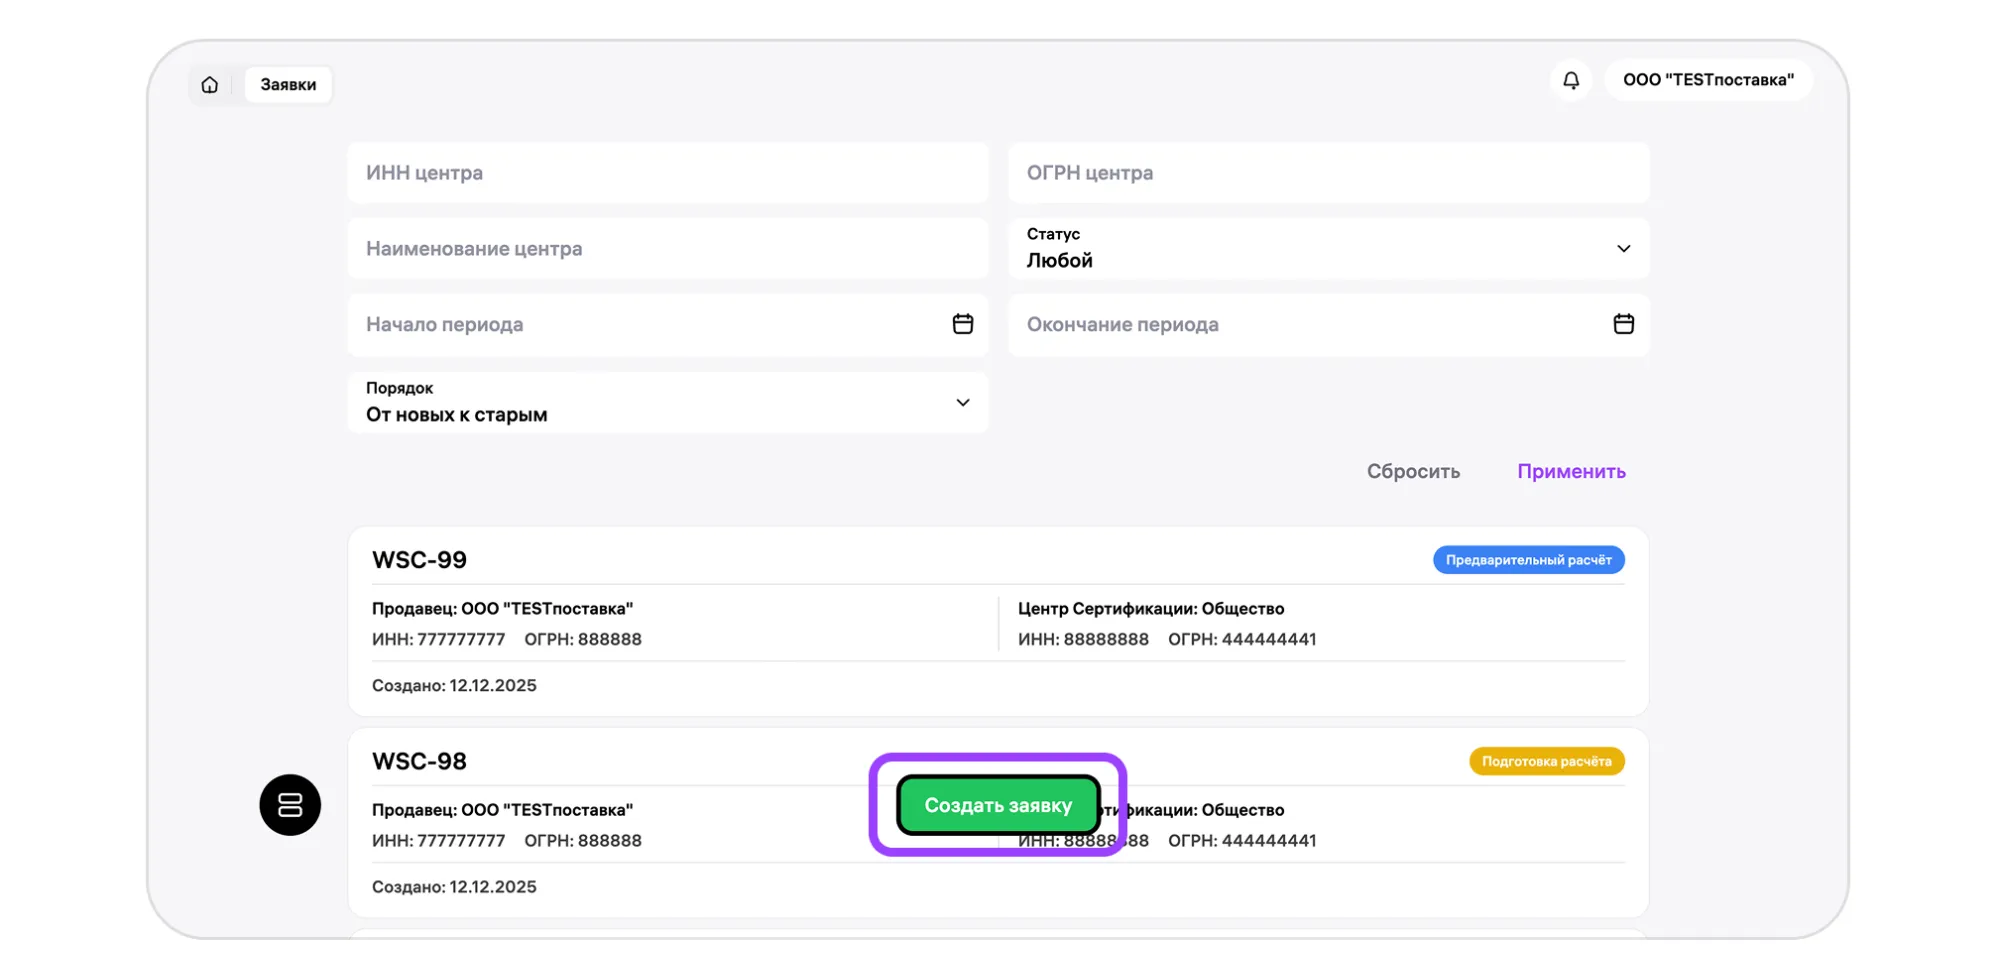Click Применить to apply filters
1999x979 pixels.
click(x=1570, y=471)
